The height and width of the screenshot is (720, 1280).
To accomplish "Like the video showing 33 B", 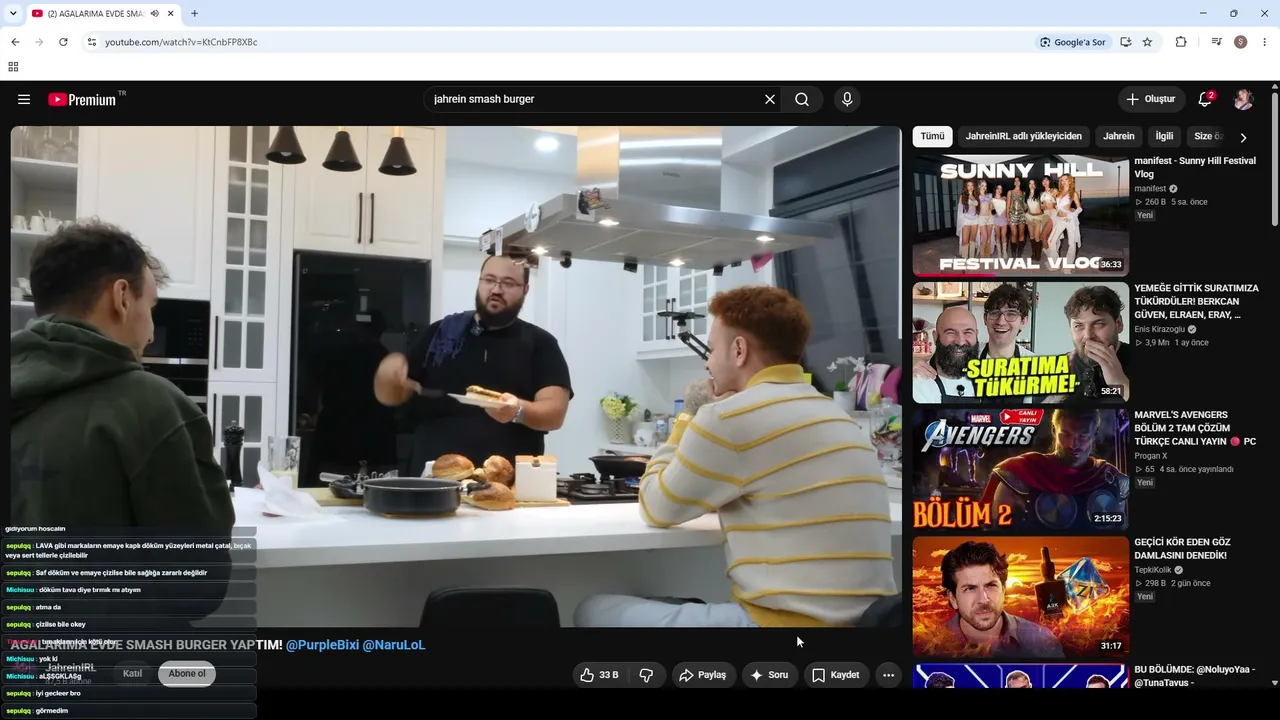I will tap(599, 675).
